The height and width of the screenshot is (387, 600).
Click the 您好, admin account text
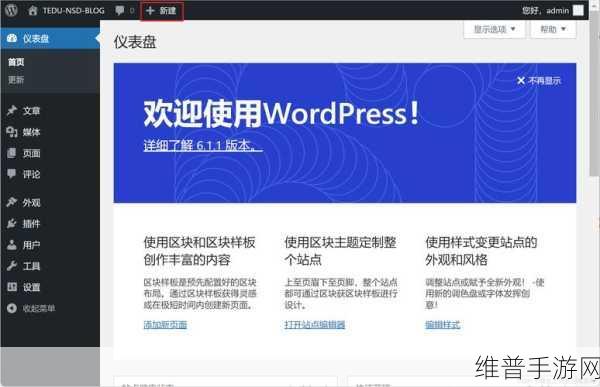pyautogui.click(x=546, y=11)
